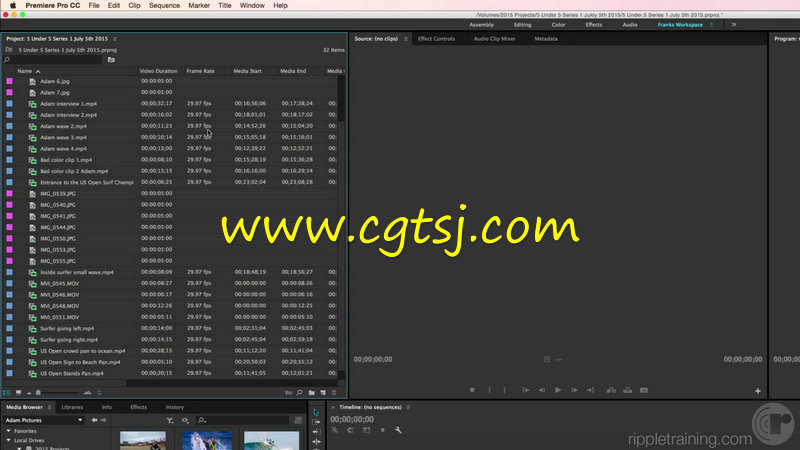The height and width of the screenshot is (450, 800).
Task: Switch to the Editing workspace
Action: coord(522,24)
